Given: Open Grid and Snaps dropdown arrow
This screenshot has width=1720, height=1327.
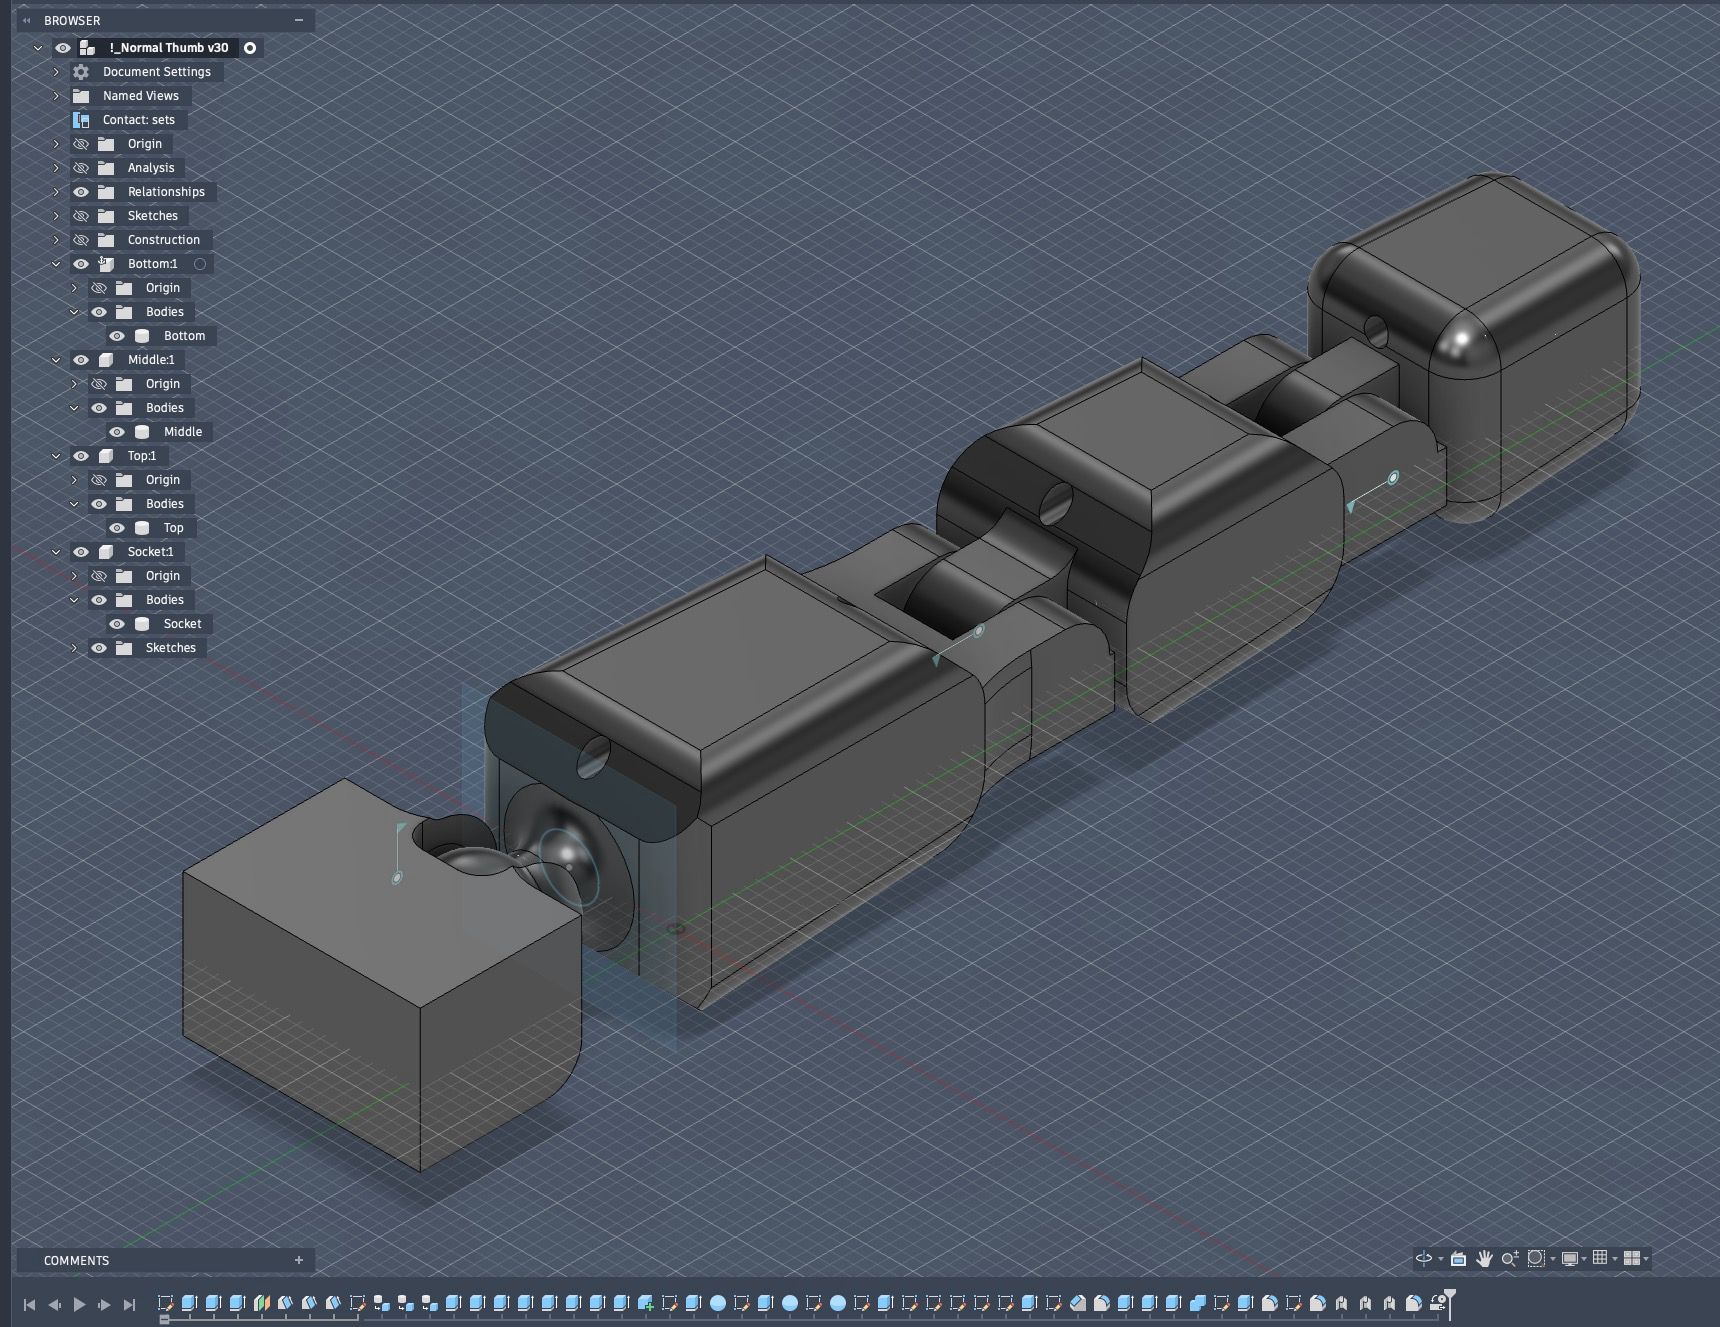Looking at the screenshot, I should pos(1614,1259).
